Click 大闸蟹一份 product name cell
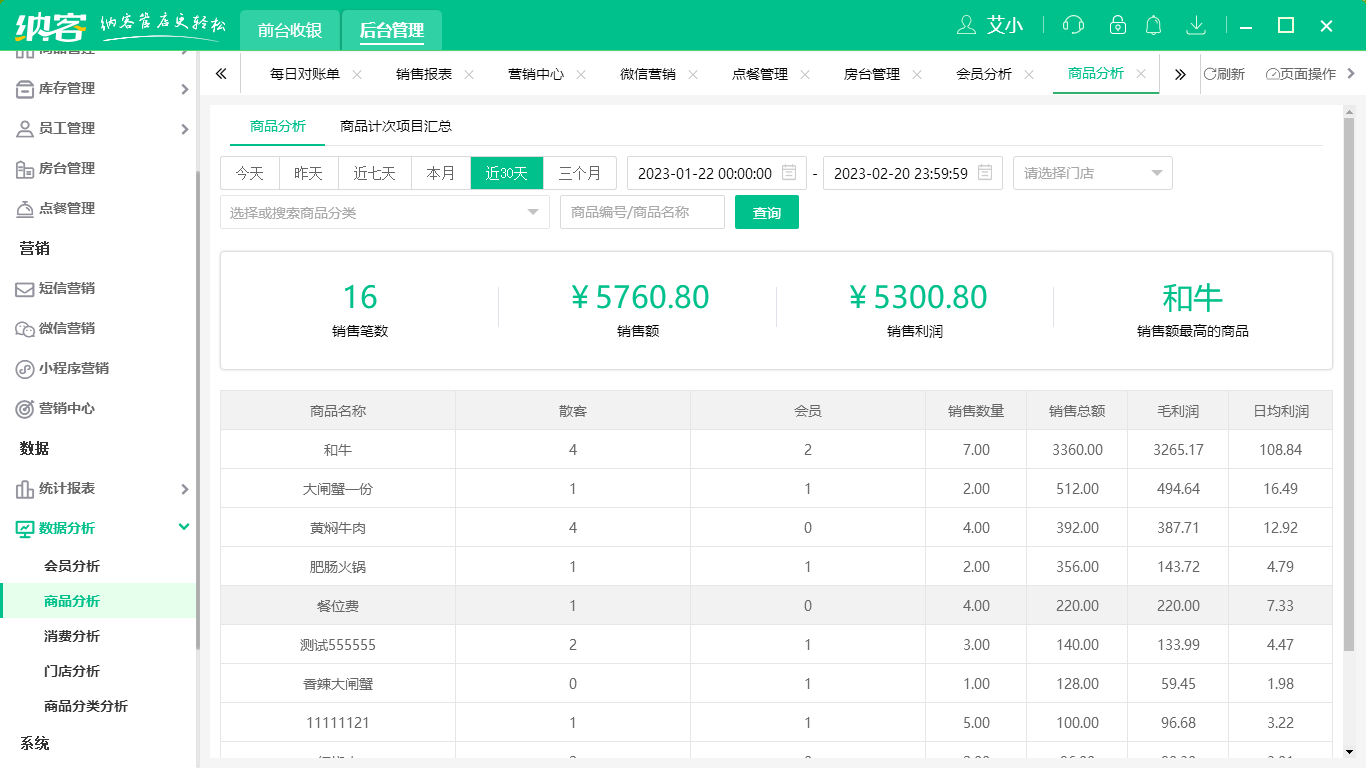The image size is (1366, 768). tap(338, 489)
